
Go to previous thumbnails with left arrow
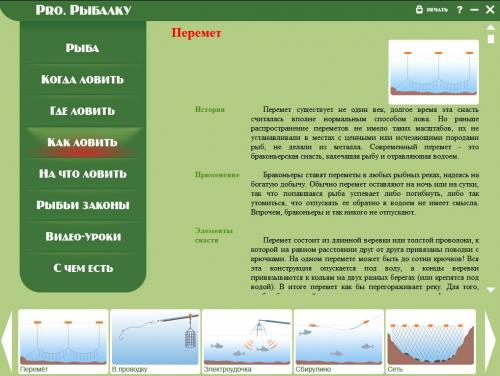click(x=7, y=341)
